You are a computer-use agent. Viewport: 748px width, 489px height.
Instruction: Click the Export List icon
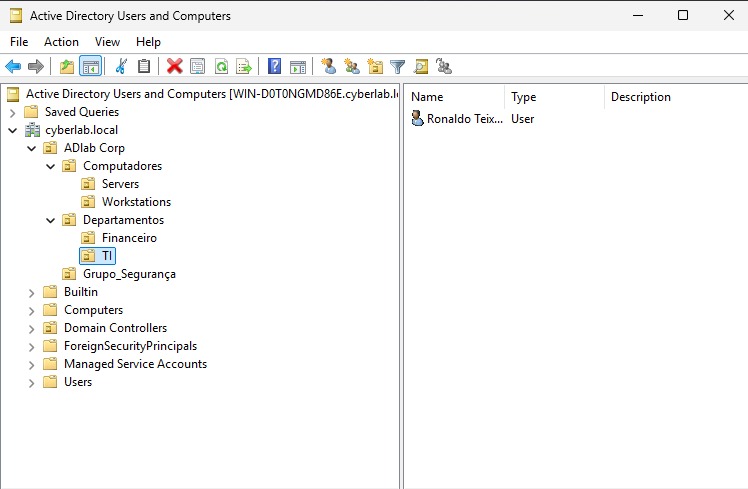(x=244, y=66)
